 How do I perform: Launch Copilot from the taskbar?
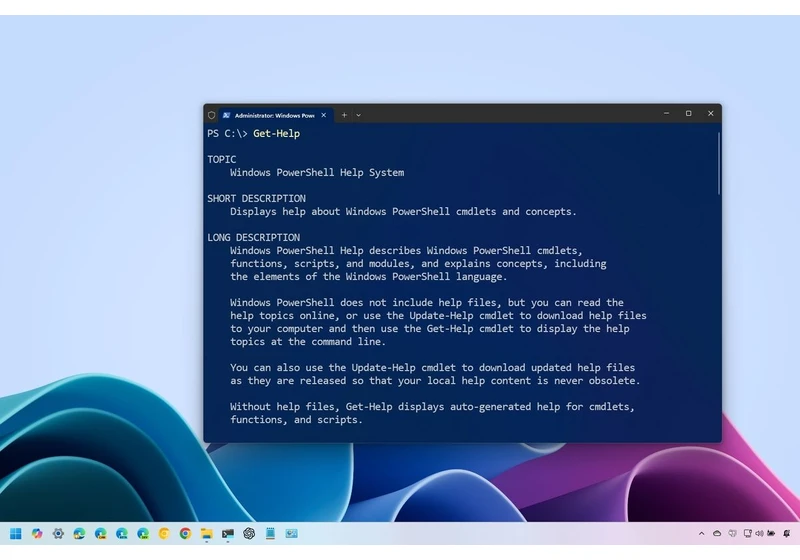[37, 533]
